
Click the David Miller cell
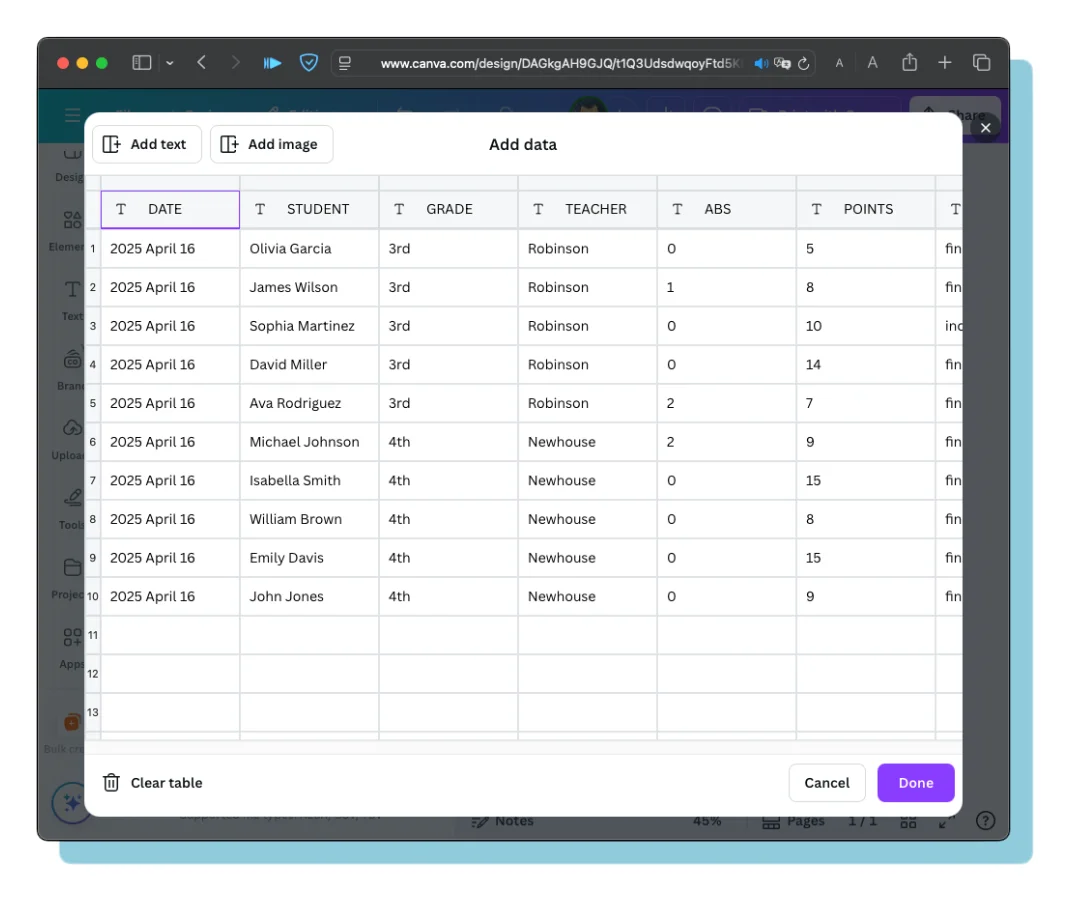309,365
